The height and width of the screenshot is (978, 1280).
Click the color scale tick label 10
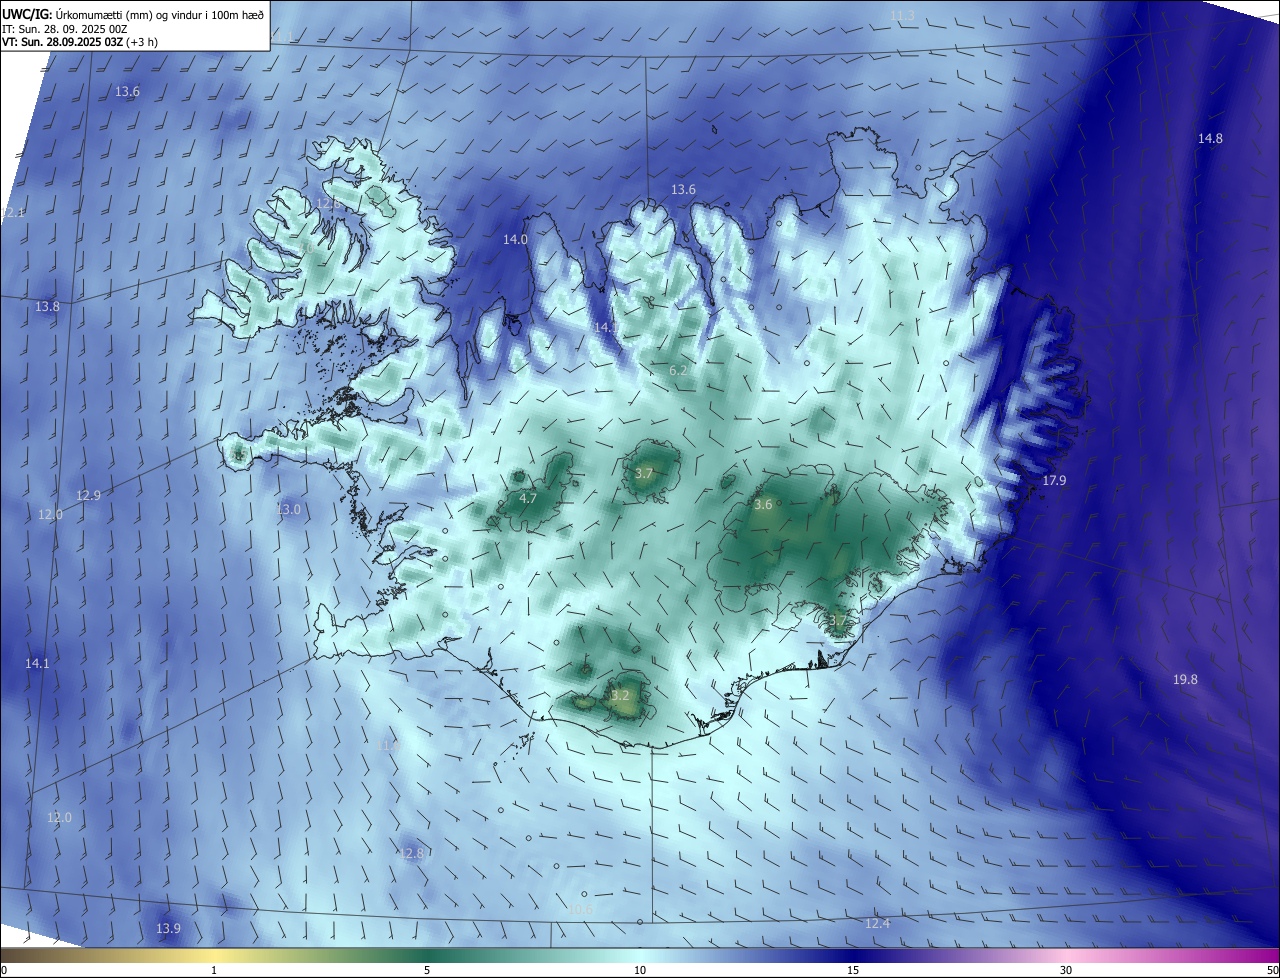[640, 970]
